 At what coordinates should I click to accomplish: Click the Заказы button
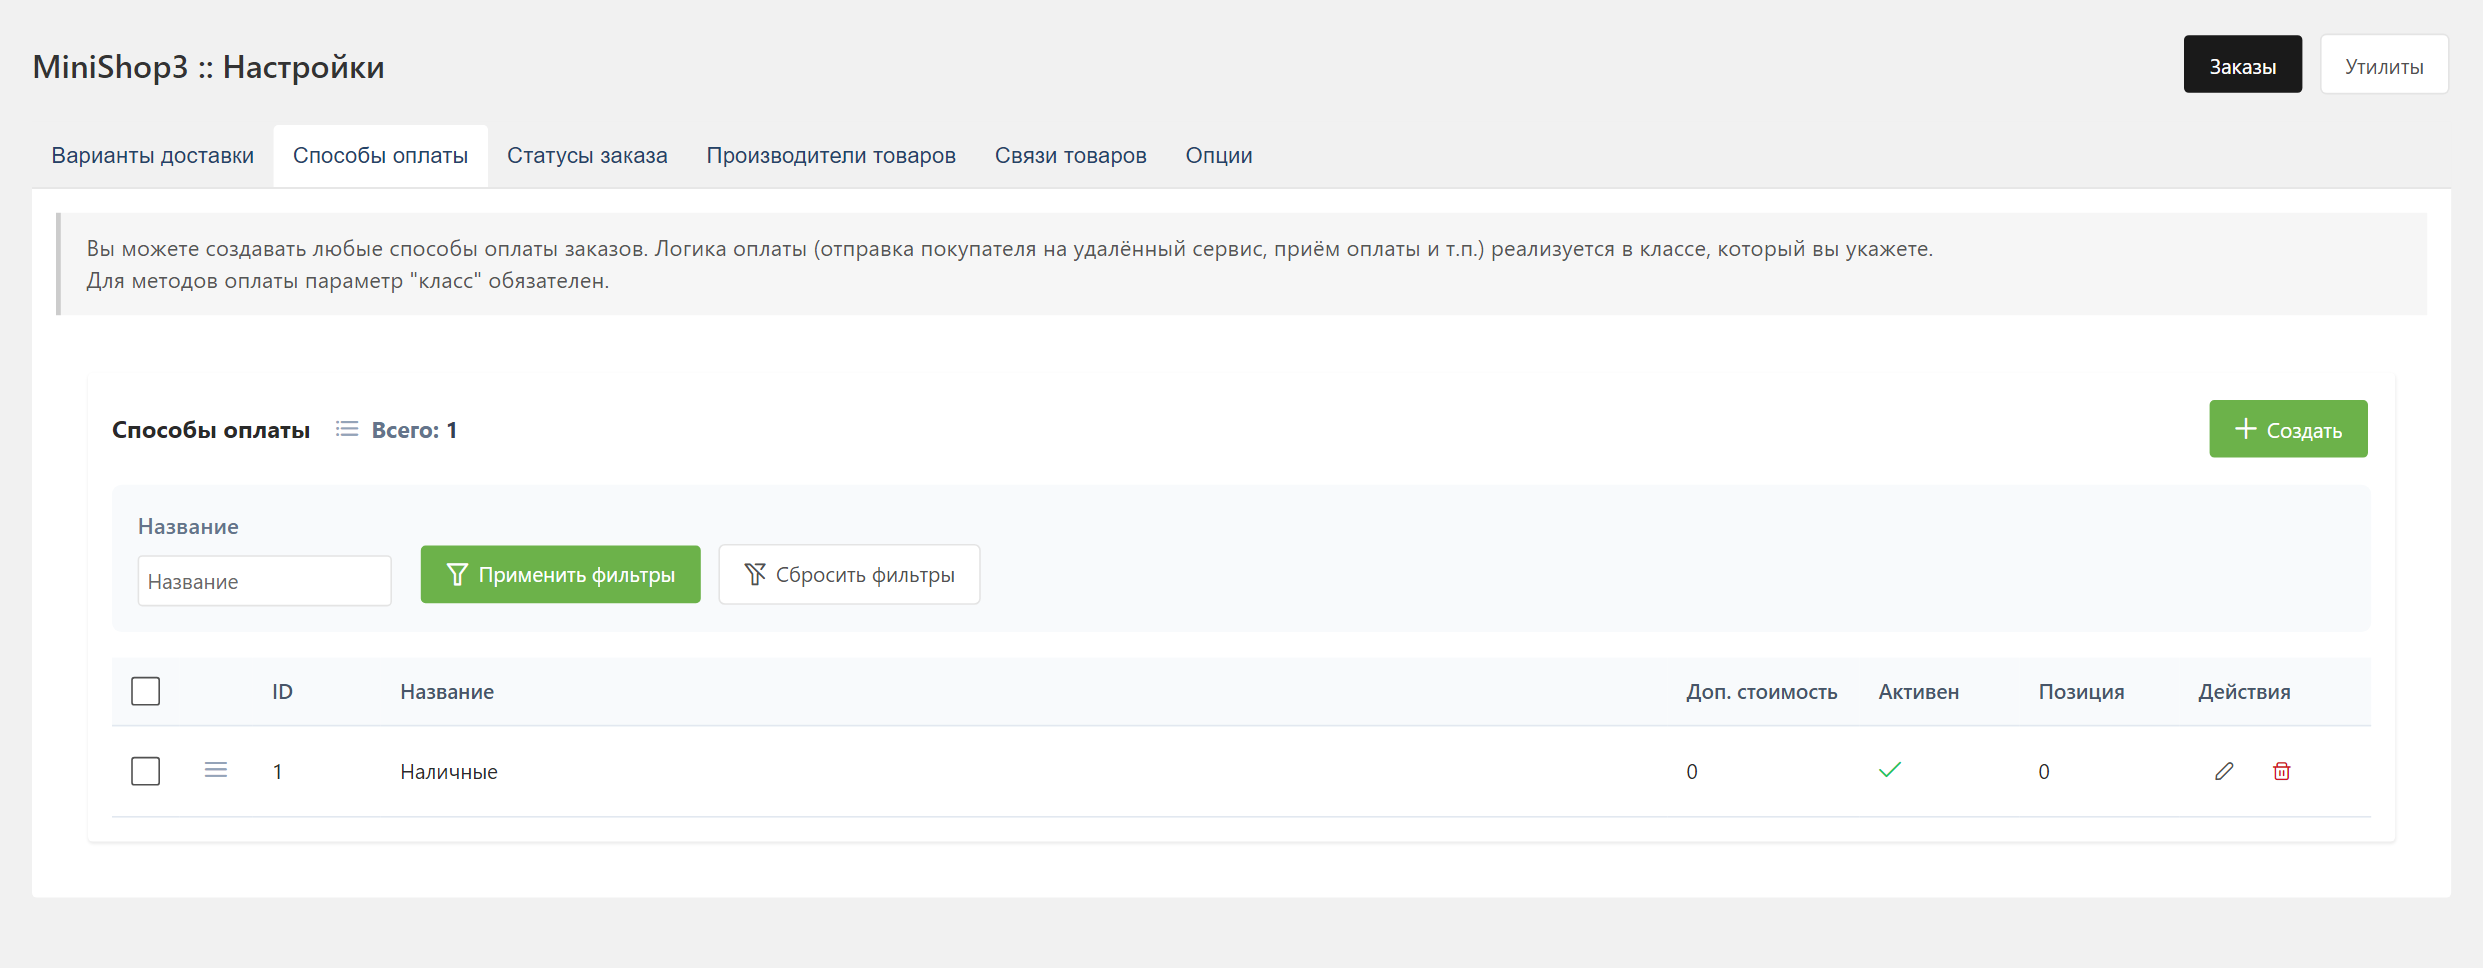[2243, 65]
